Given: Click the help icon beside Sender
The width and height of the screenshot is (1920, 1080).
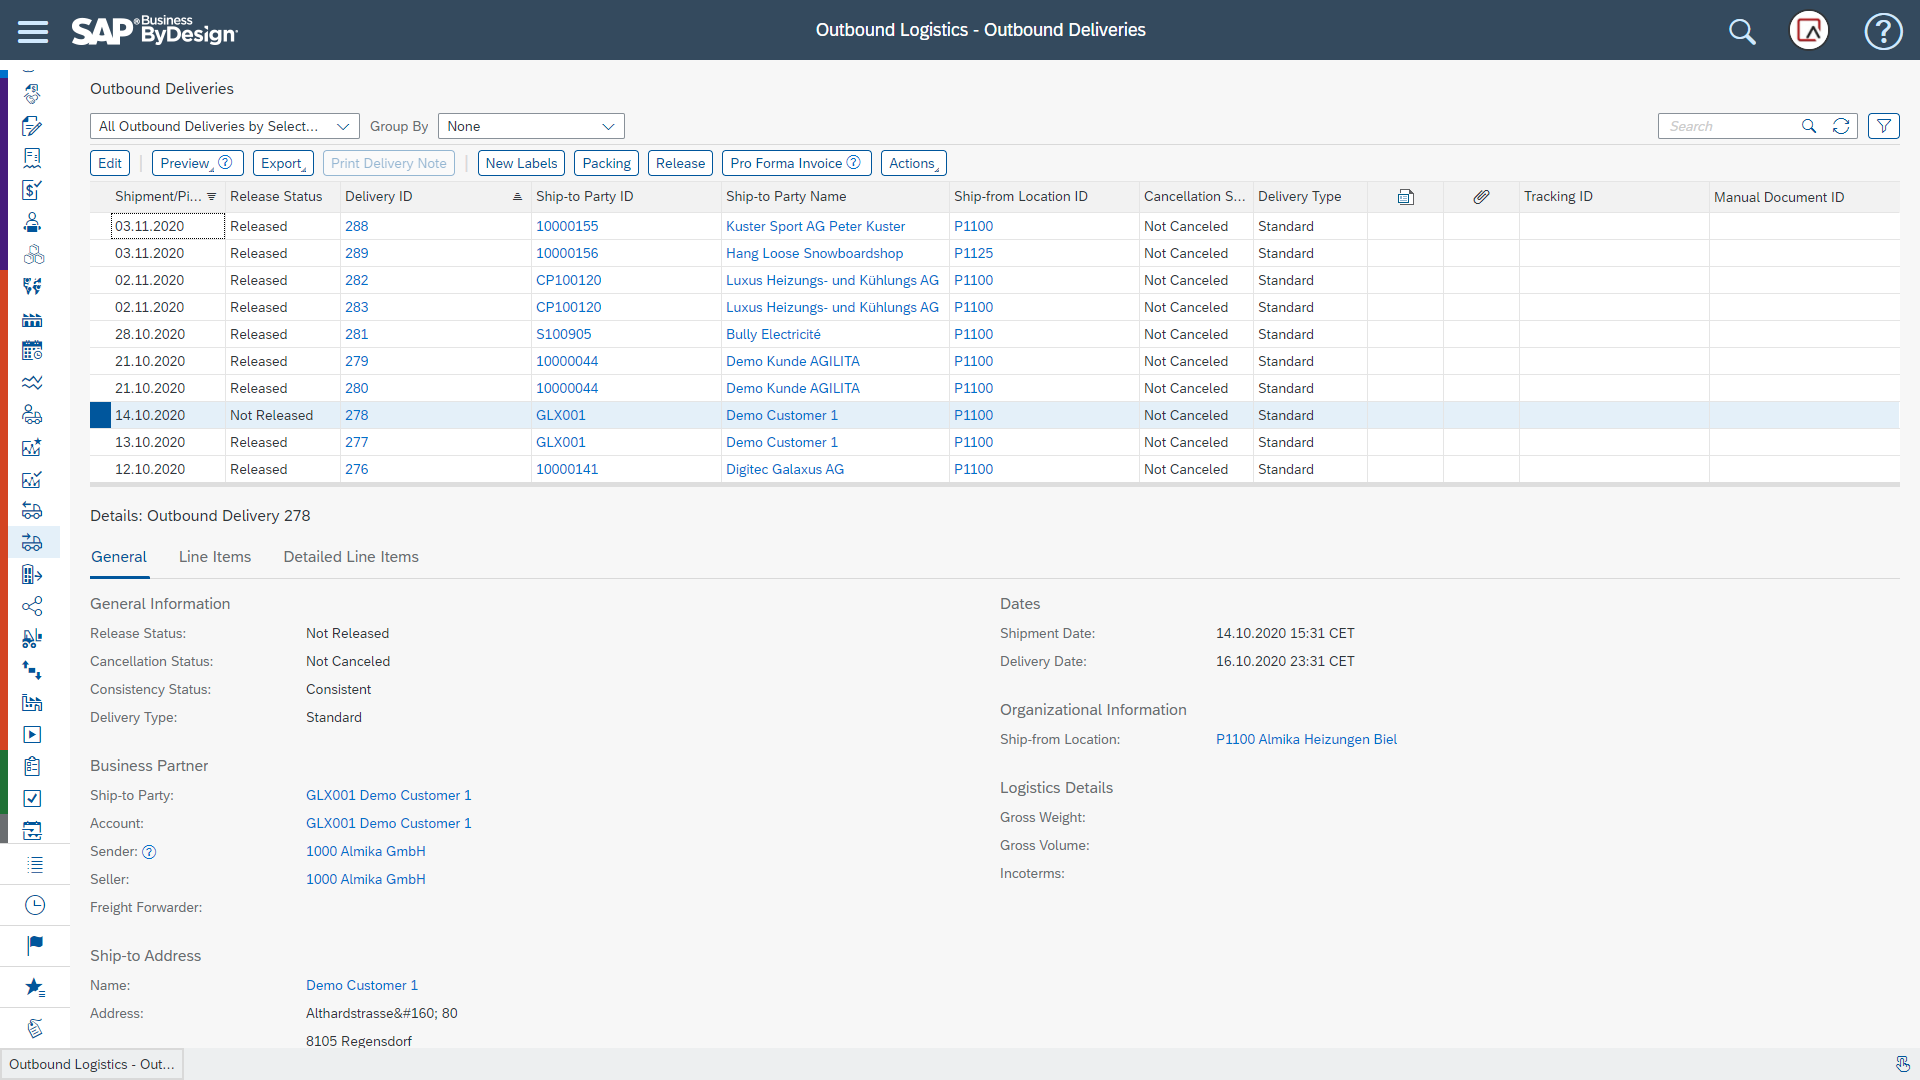Looking at the screenshot, I should click(x=149, y=852).
